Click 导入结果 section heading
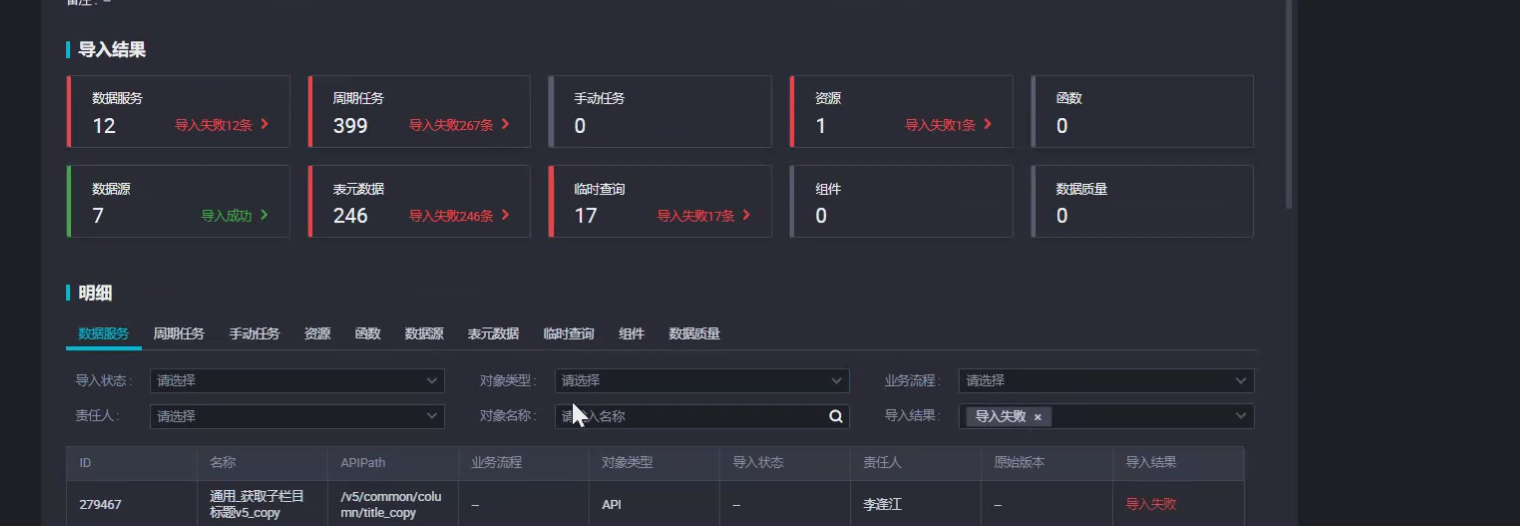1520x526 pixels. tap(112, 50)
